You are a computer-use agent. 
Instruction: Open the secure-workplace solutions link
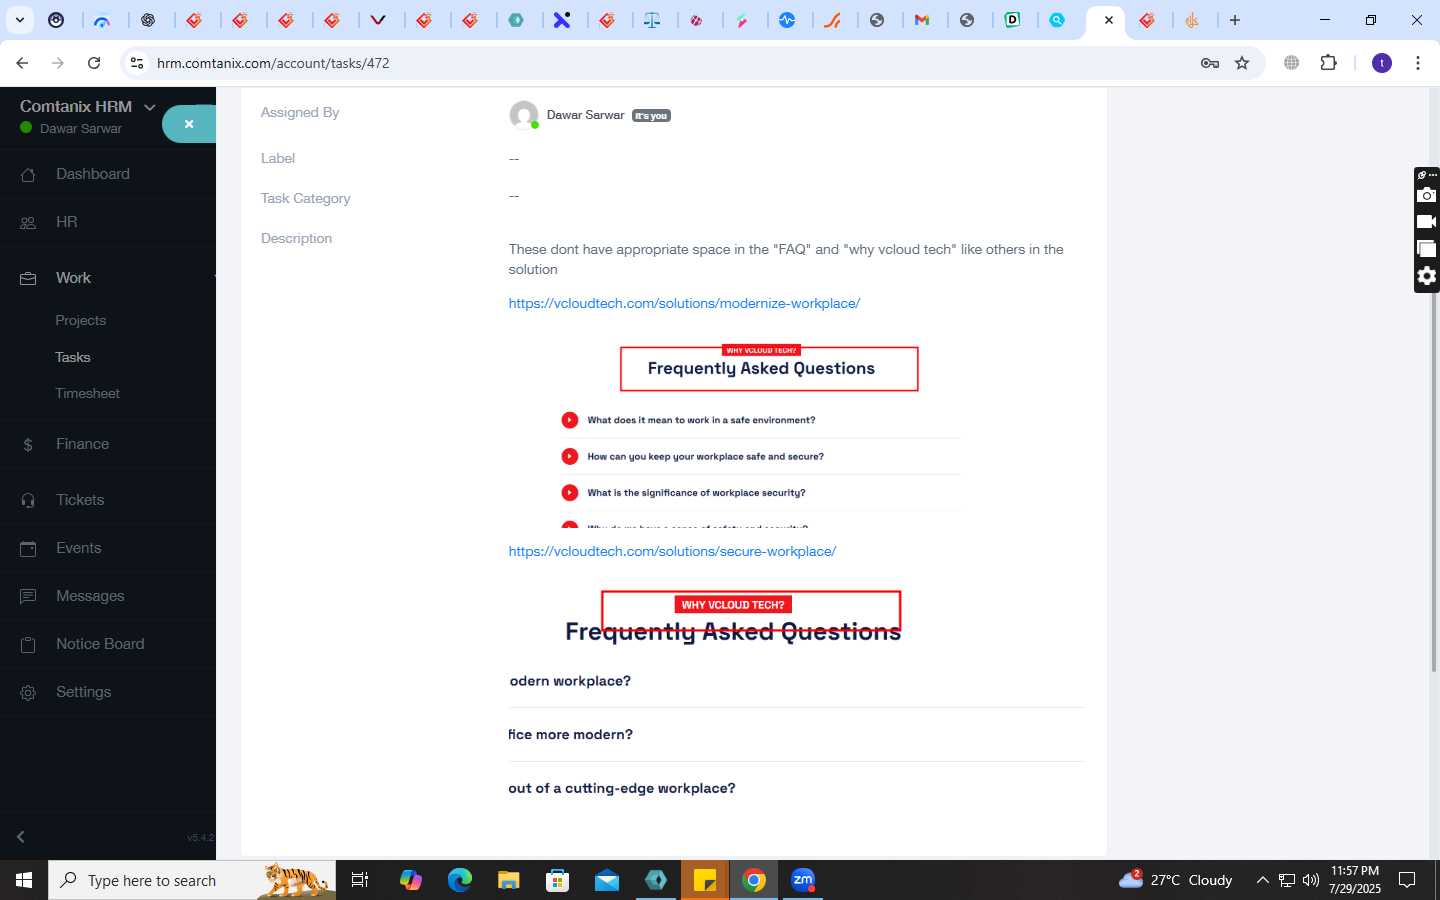coord(672,551)
